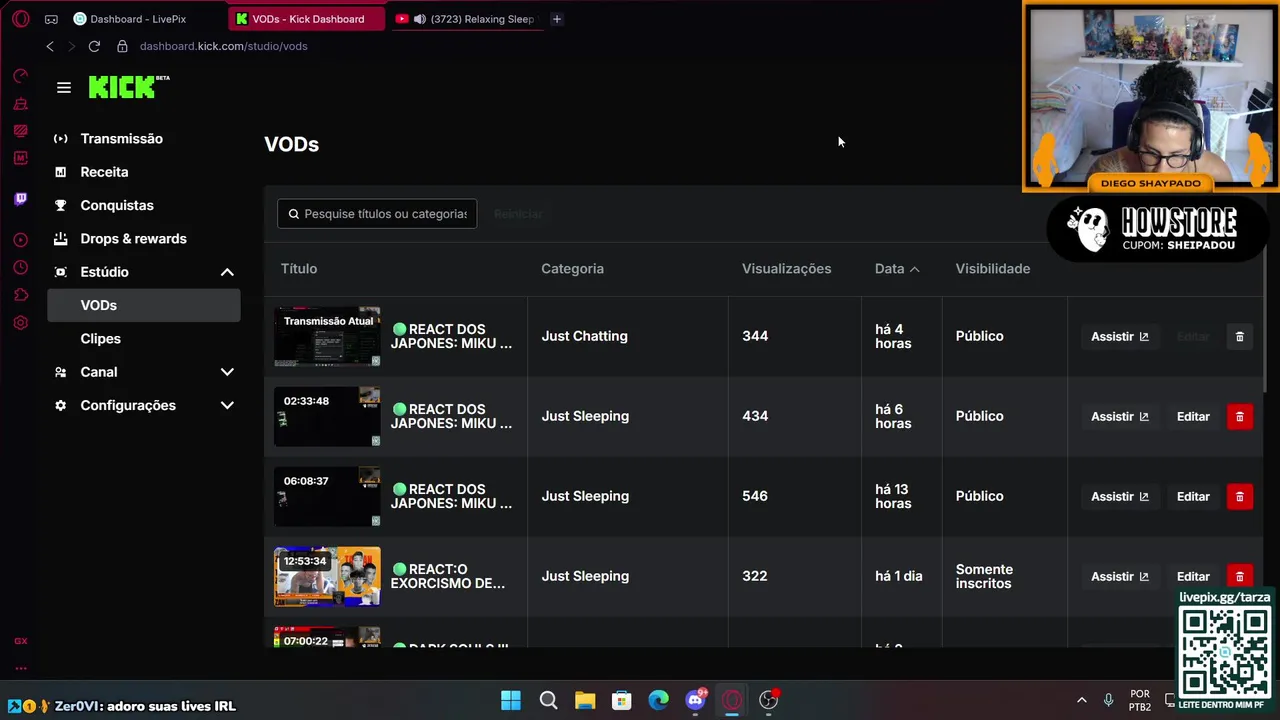
Task: Click the Reiniciar button beside search
Action: pos(518,214)
